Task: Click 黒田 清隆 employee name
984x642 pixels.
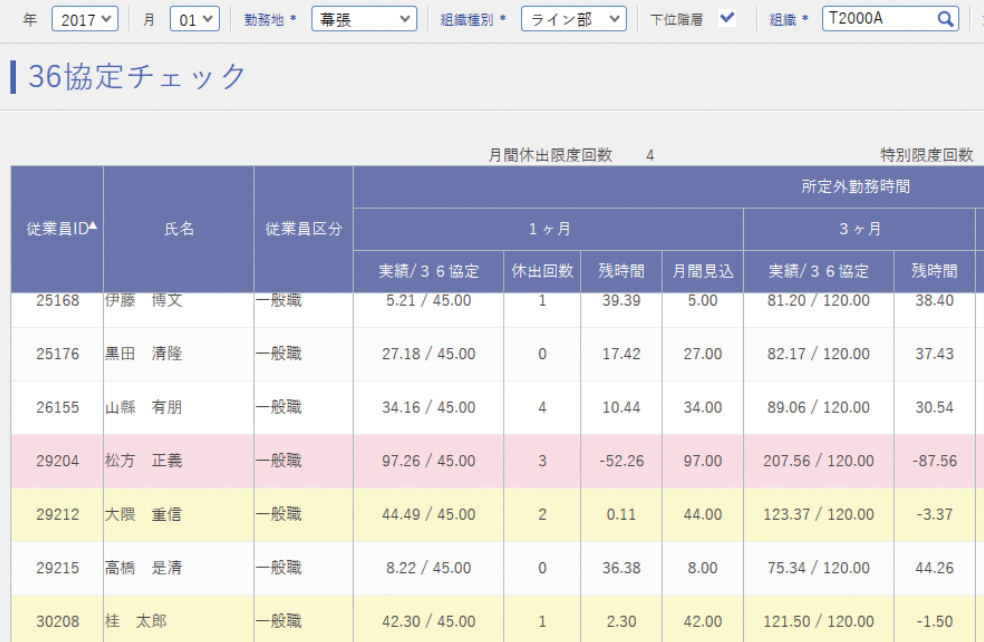Action: (143, 354)
